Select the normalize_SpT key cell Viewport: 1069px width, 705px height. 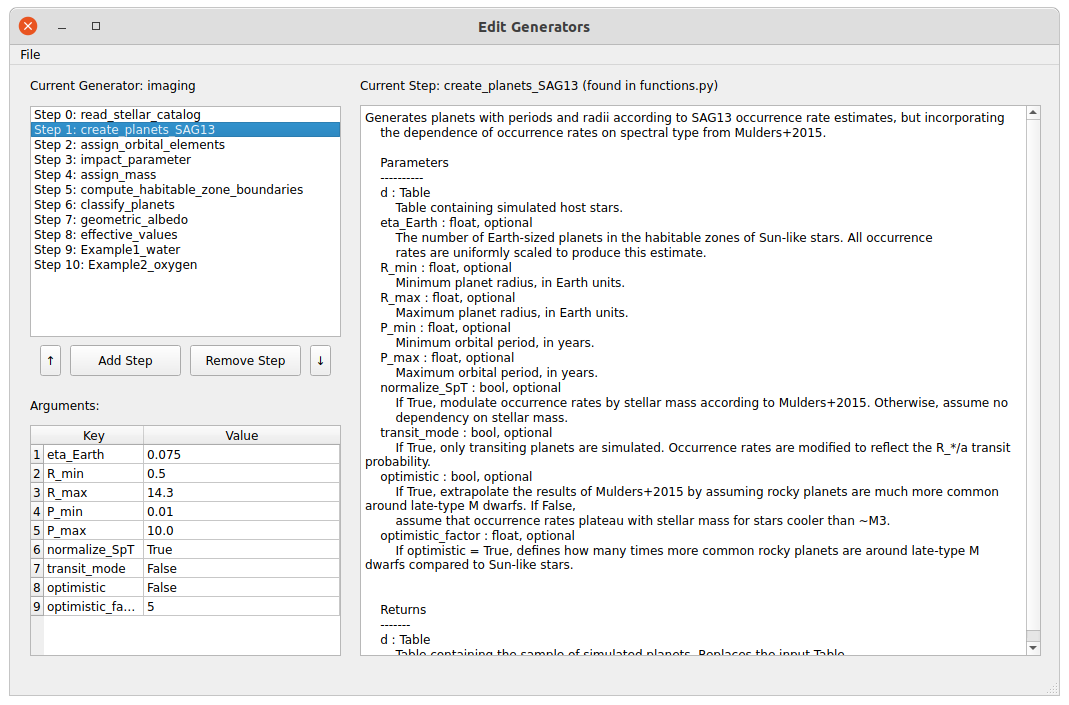(x=93, y=550)
